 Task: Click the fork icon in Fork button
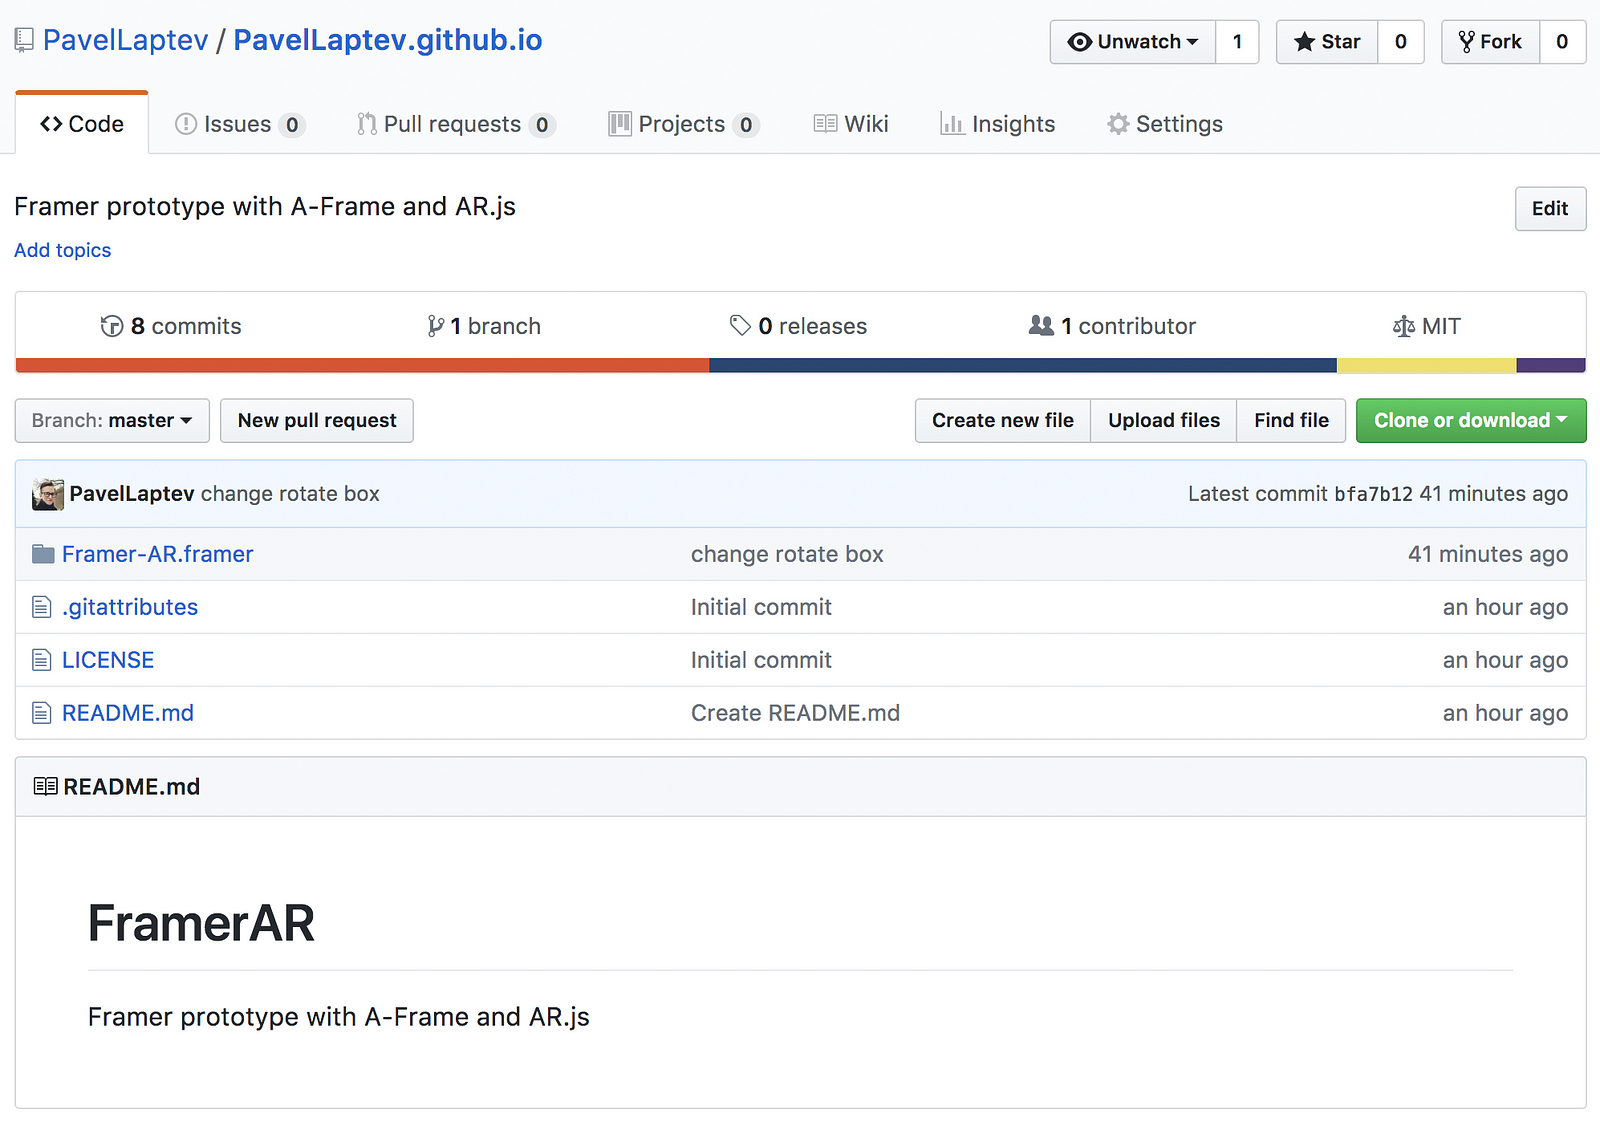pyautogui.click(x=1467, y=42)
